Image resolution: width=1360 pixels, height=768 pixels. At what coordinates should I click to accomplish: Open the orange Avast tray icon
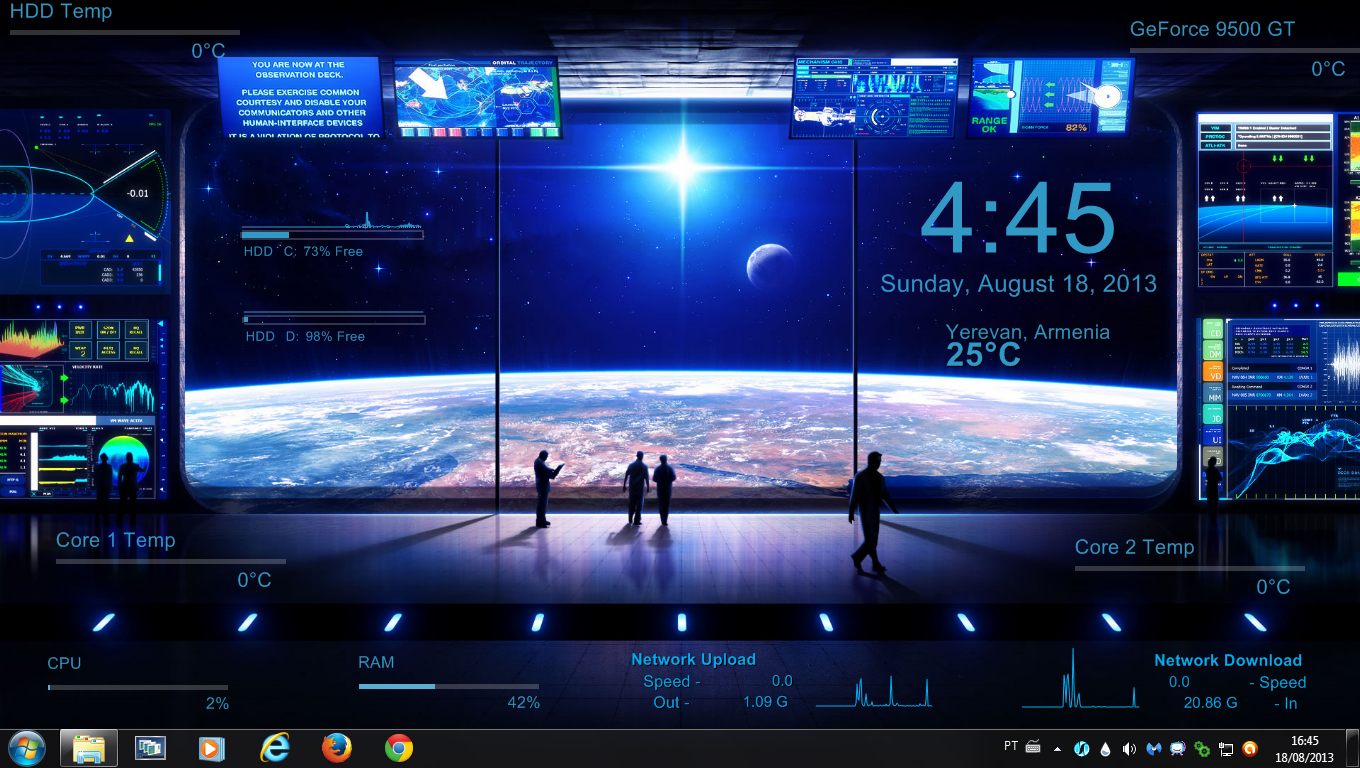tap(1250, 748)
